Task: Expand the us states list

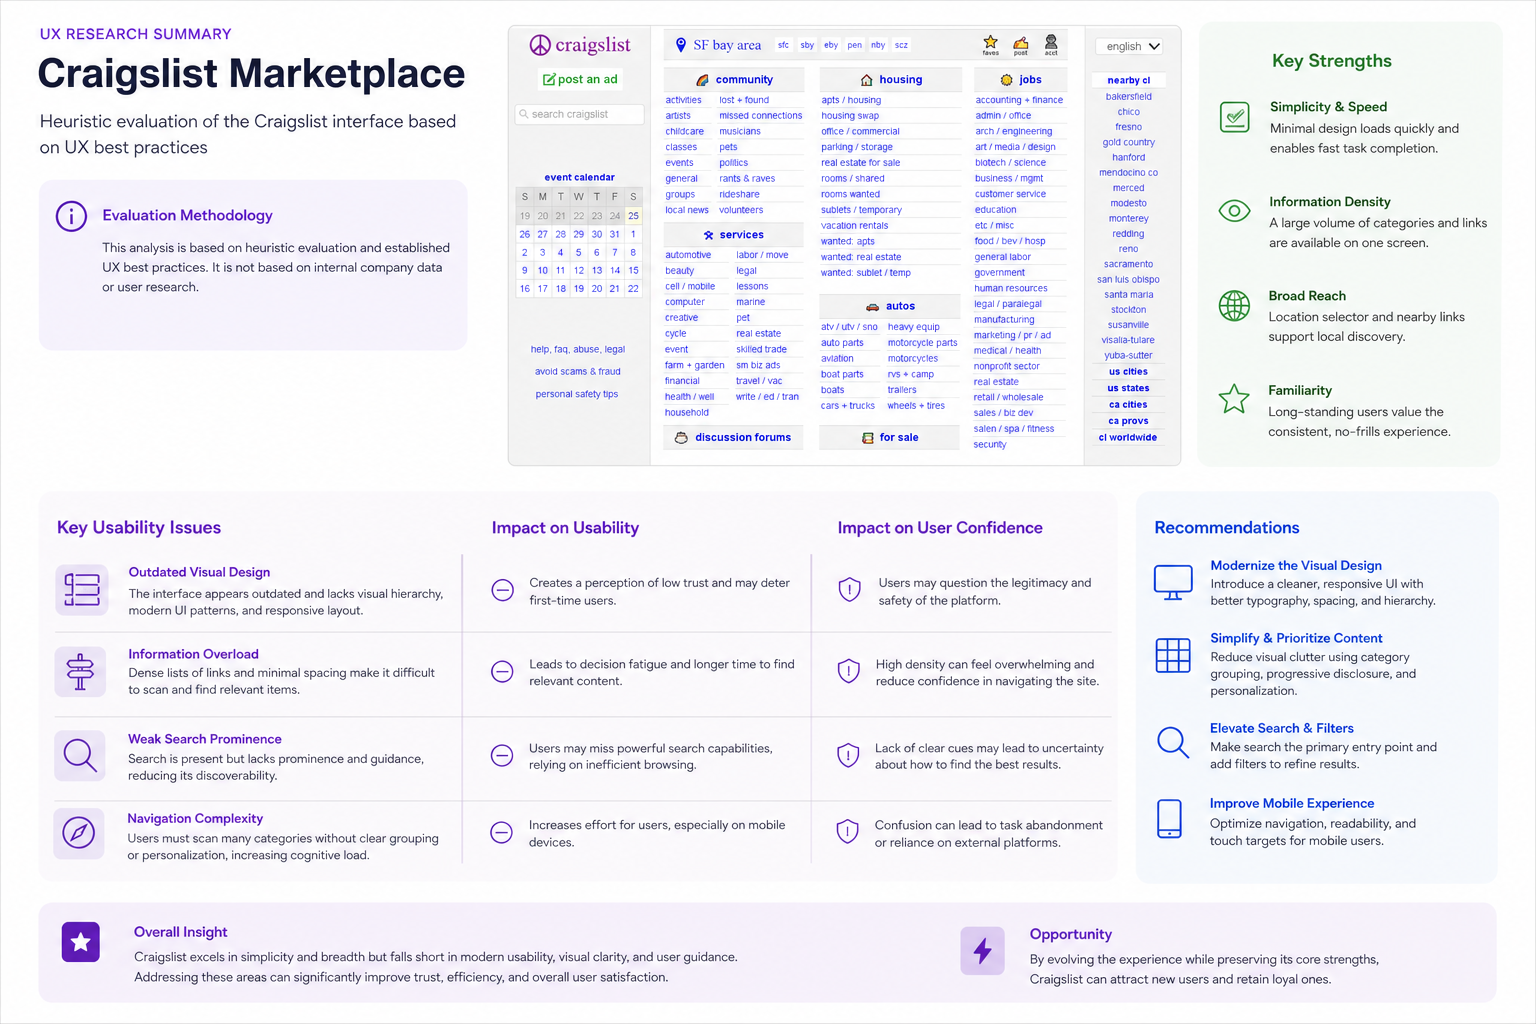Action: pos(1128,388)
